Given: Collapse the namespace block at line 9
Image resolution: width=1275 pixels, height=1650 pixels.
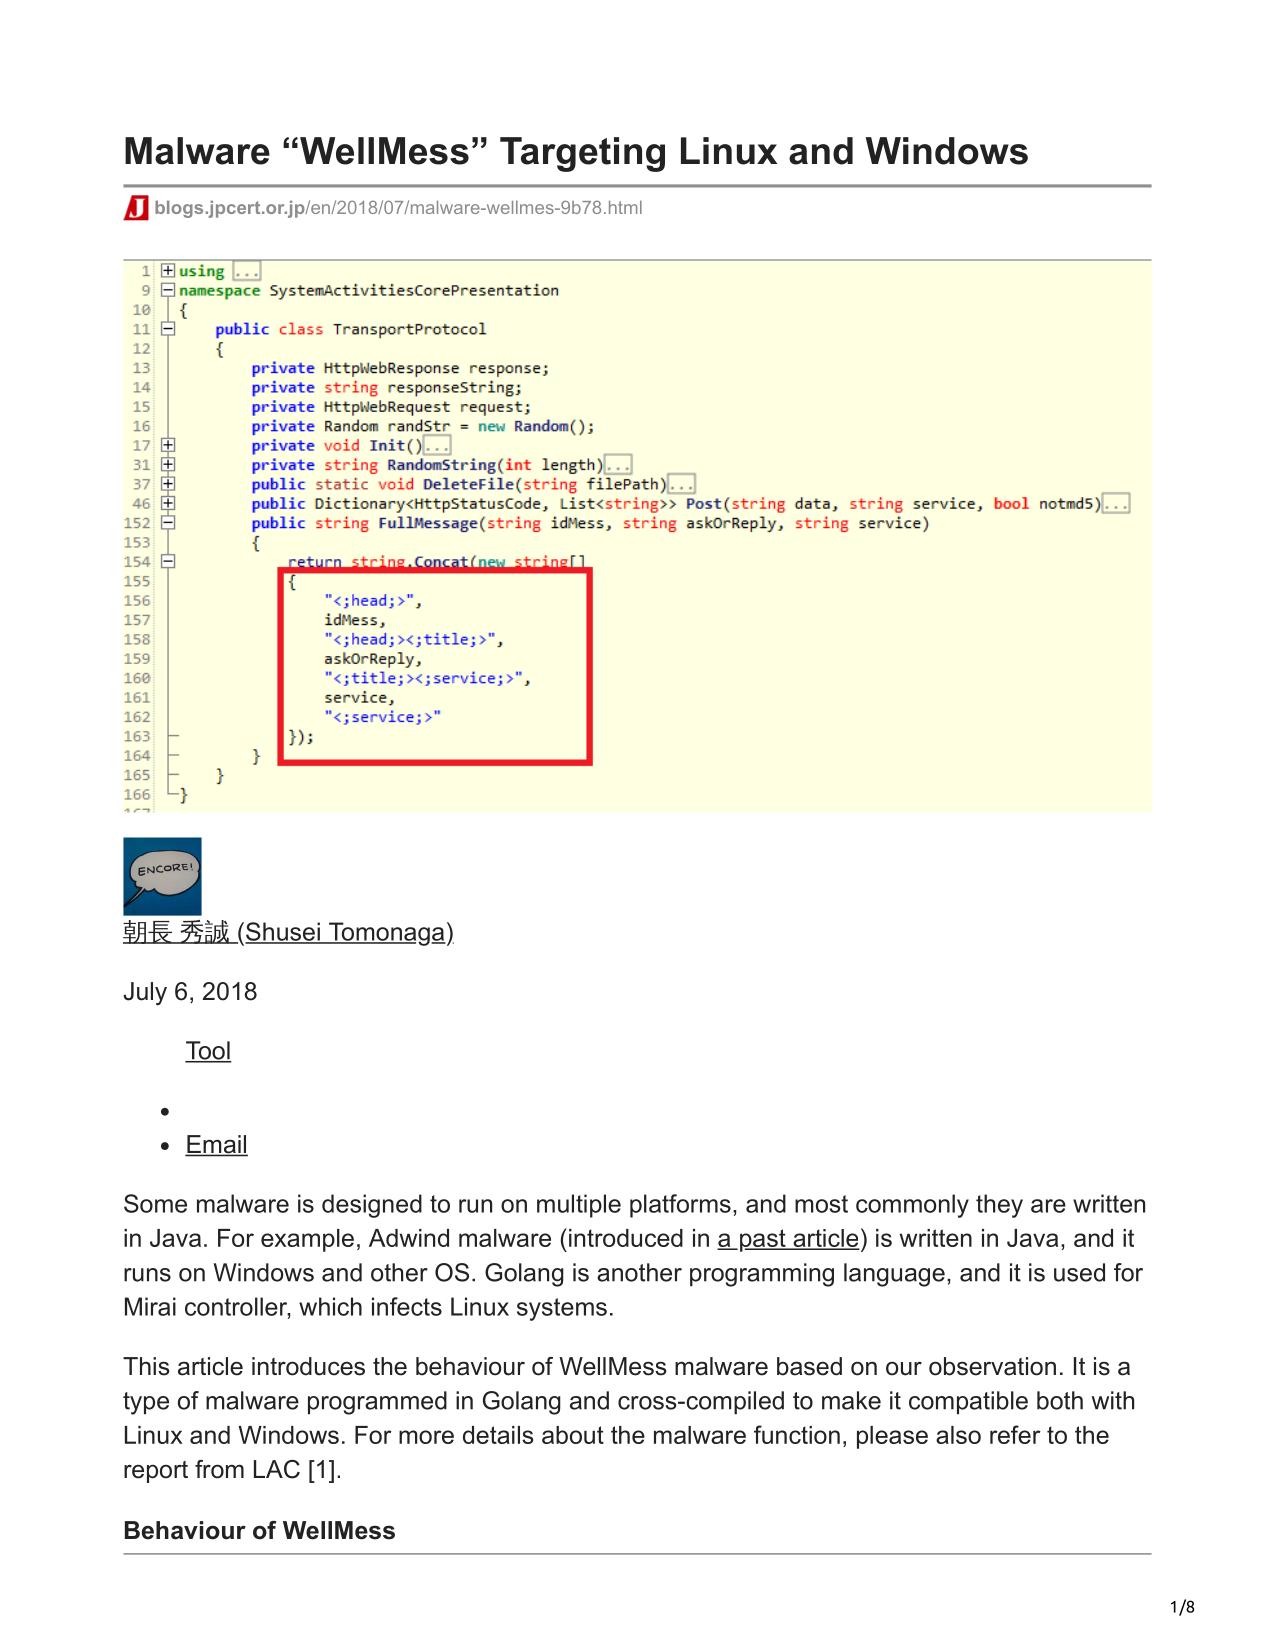Looking at the screenshot, I should click(x=168, y=290).
